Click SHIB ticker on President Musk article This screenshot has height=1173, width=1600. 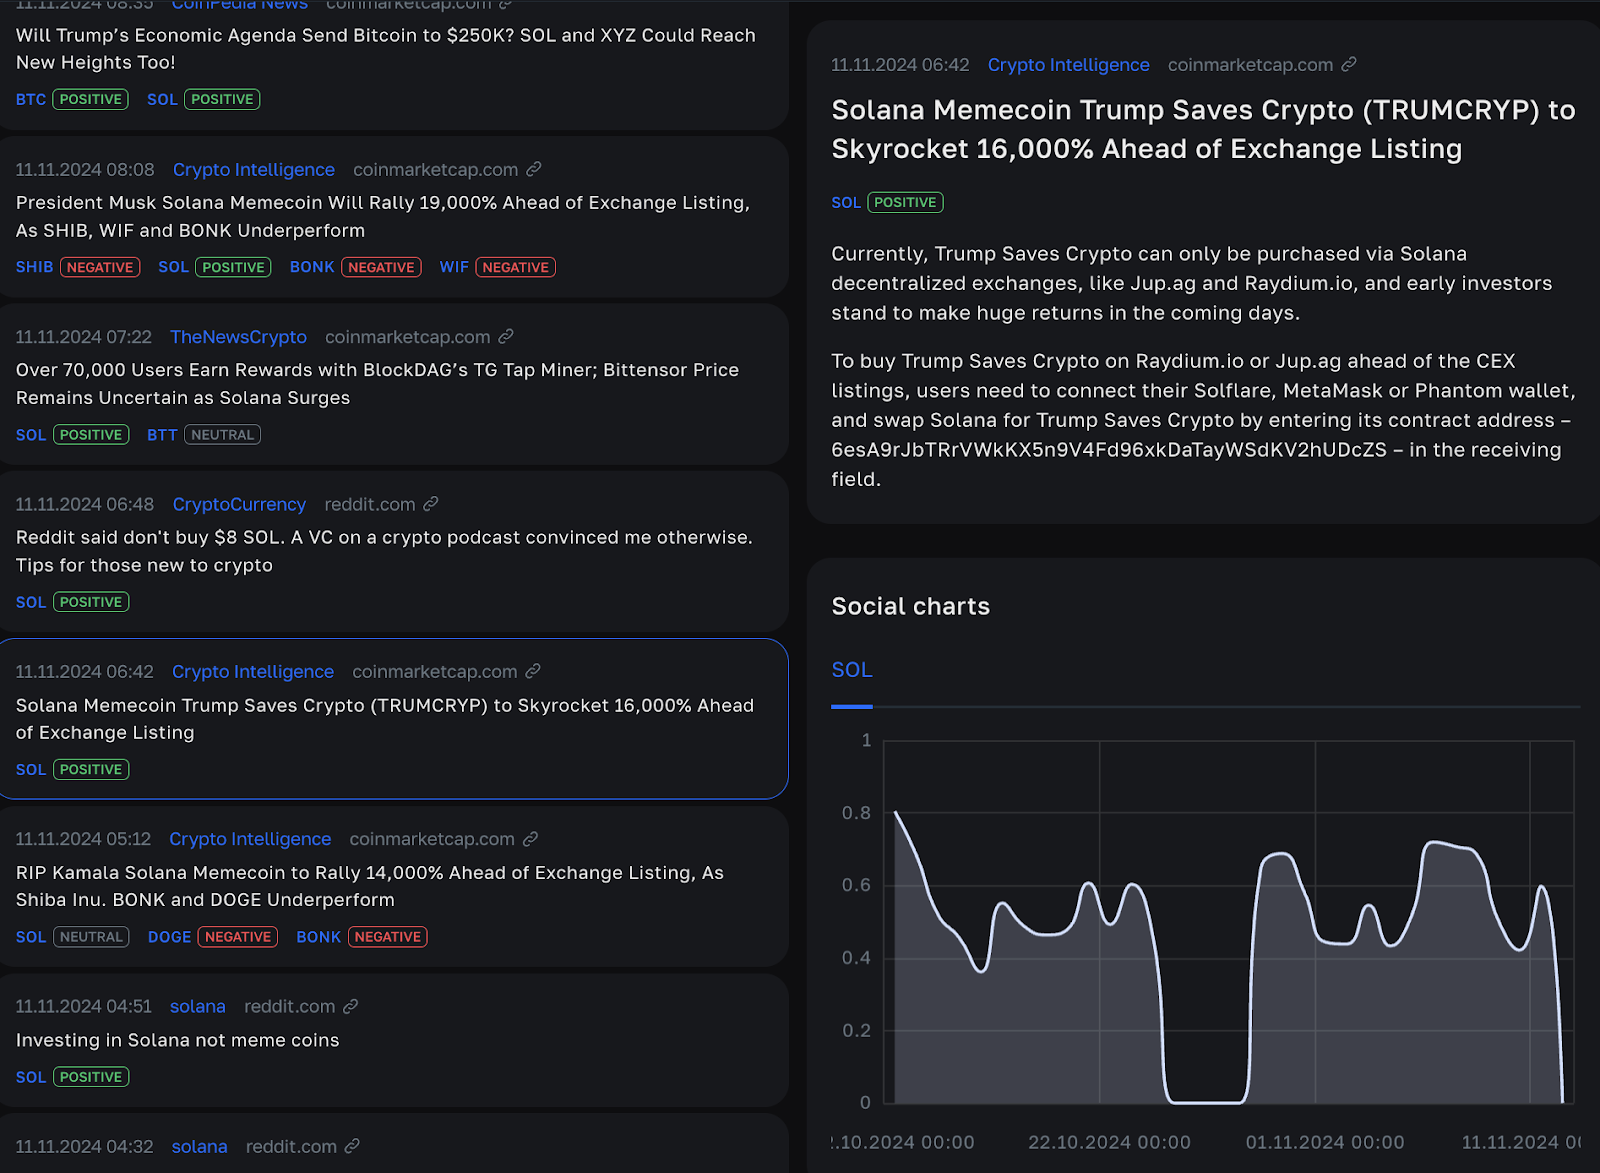coord(34,267)
